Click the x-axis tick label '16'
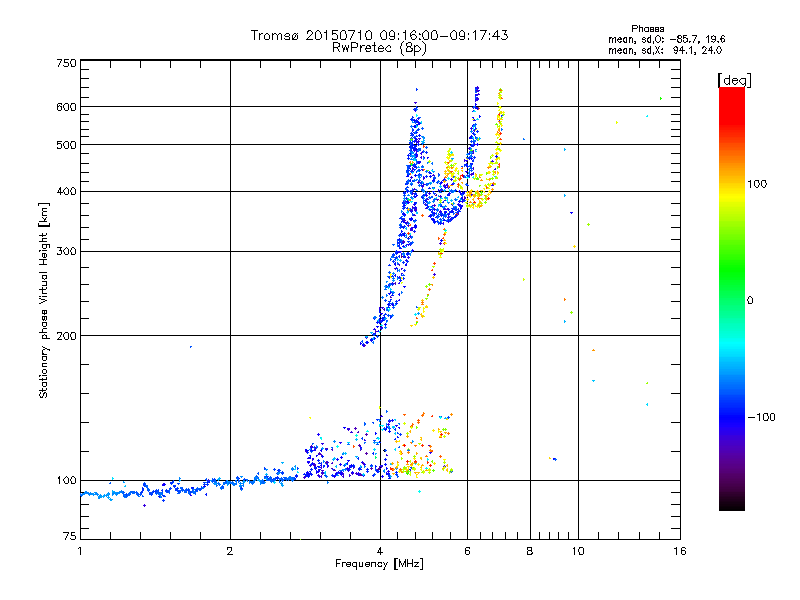Screen dimensions: 800x600 click(x=680, y=551)
